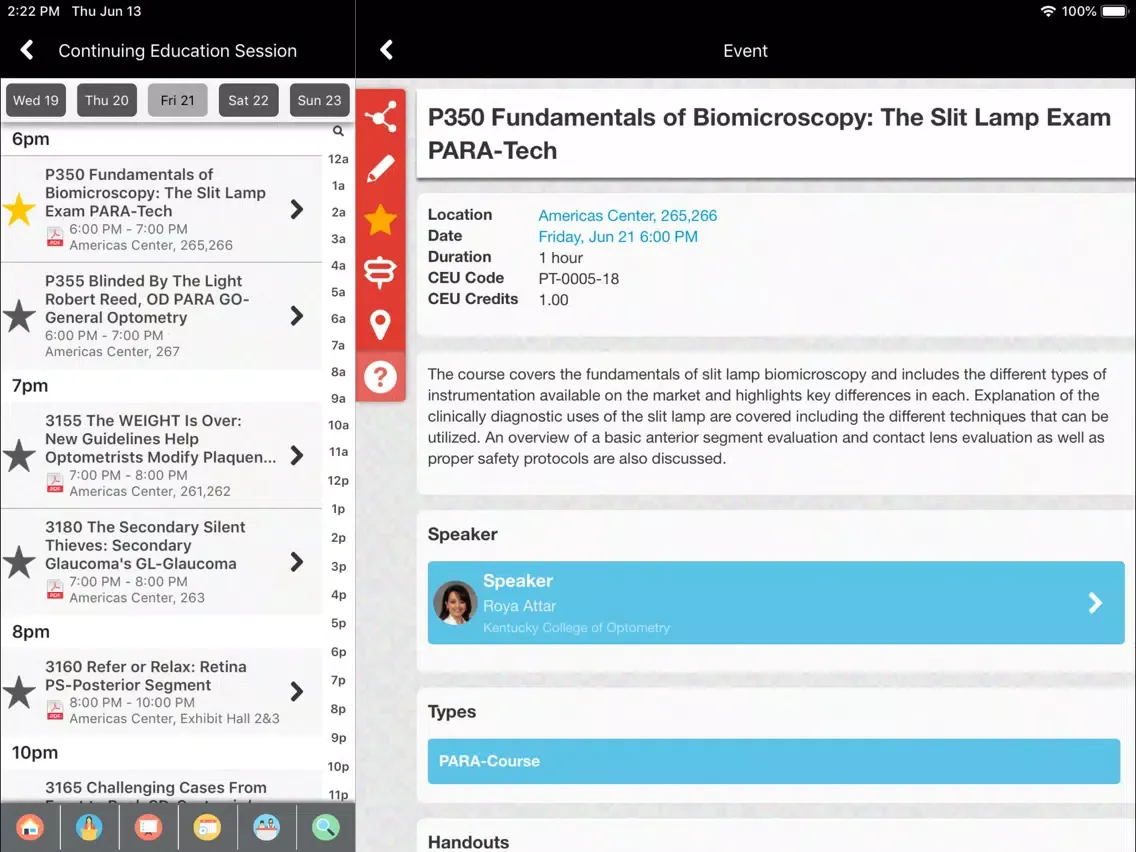Viewport: 1136px width, 852px height.
Task: Jump to 10p in time index
Action: coord(338,767)
